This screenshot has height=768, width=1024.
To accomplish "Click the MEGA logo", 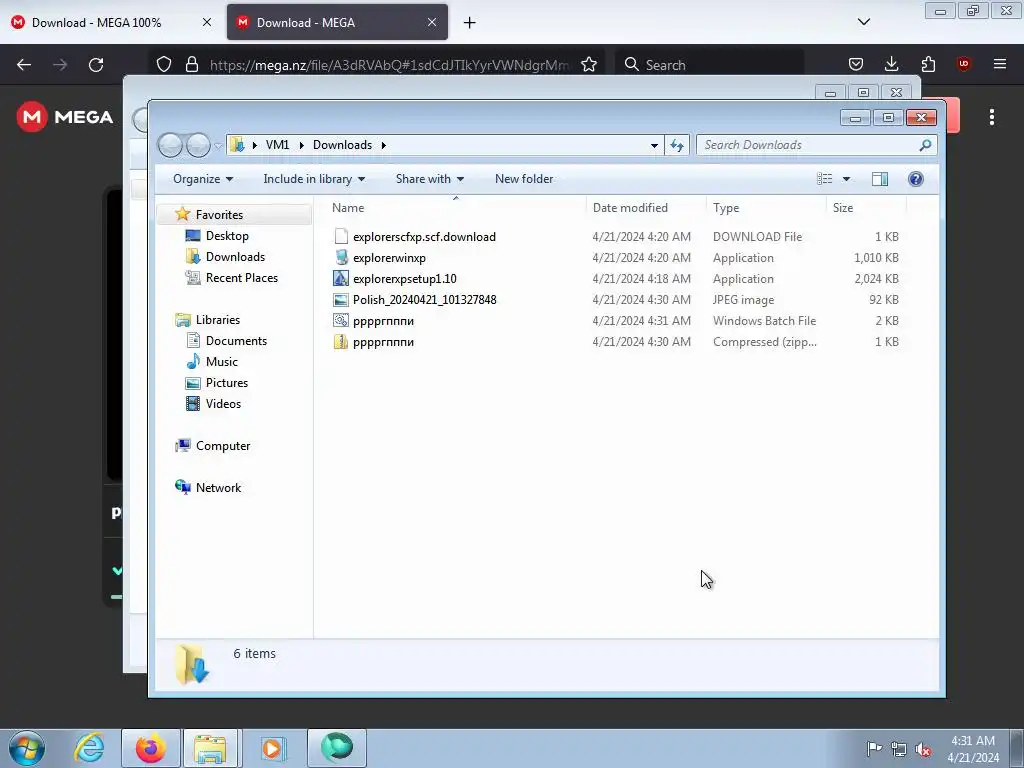I will pyautogui.click(x=65, y=117).
